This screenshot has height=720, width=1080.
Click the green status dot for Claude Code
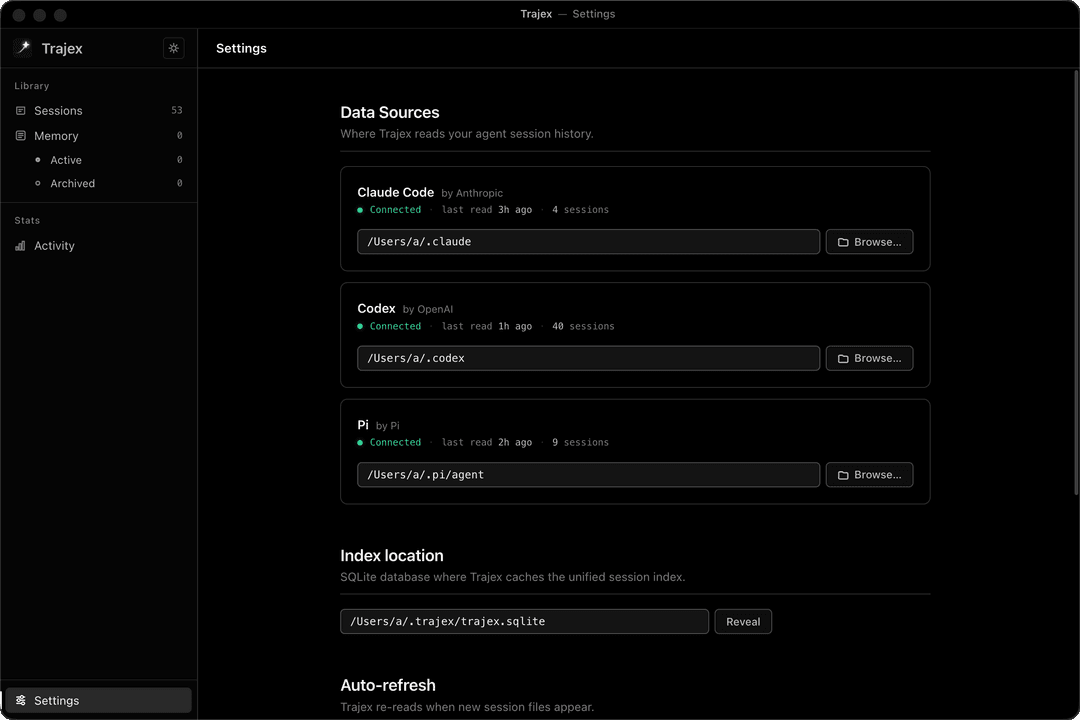(x=360, y=210)
